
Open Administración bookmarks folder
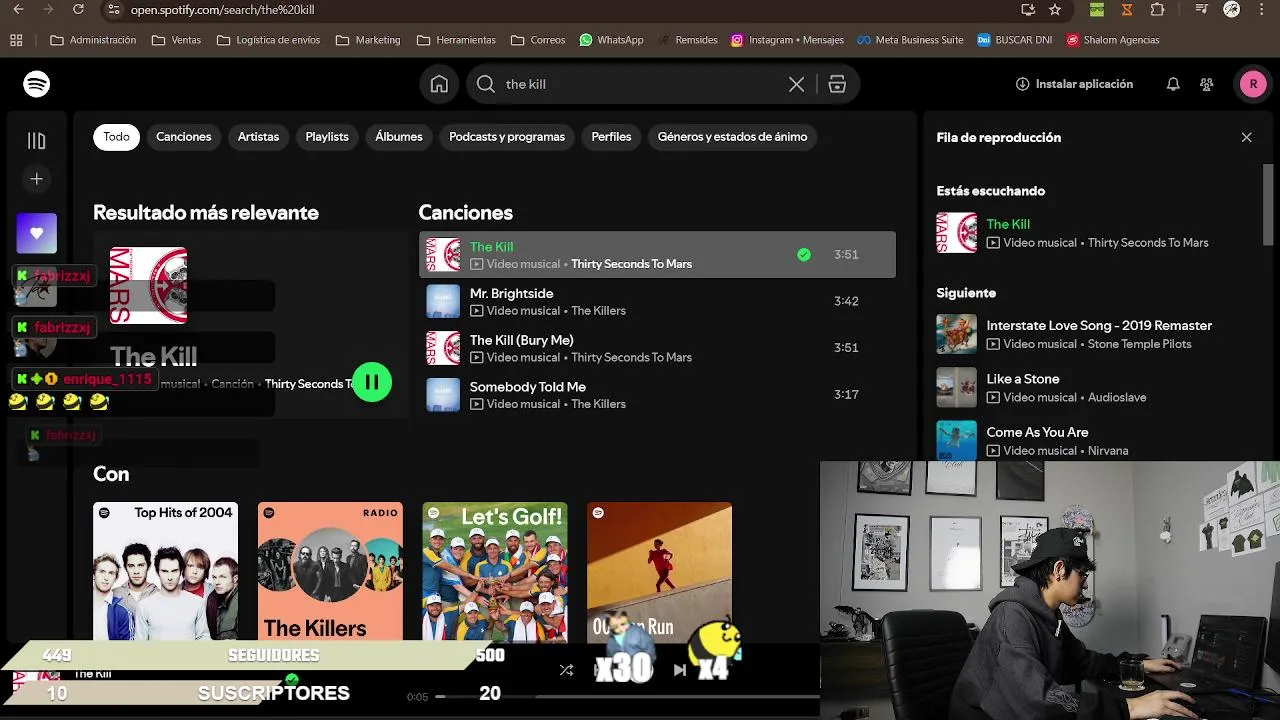click(x=93, y=40)
